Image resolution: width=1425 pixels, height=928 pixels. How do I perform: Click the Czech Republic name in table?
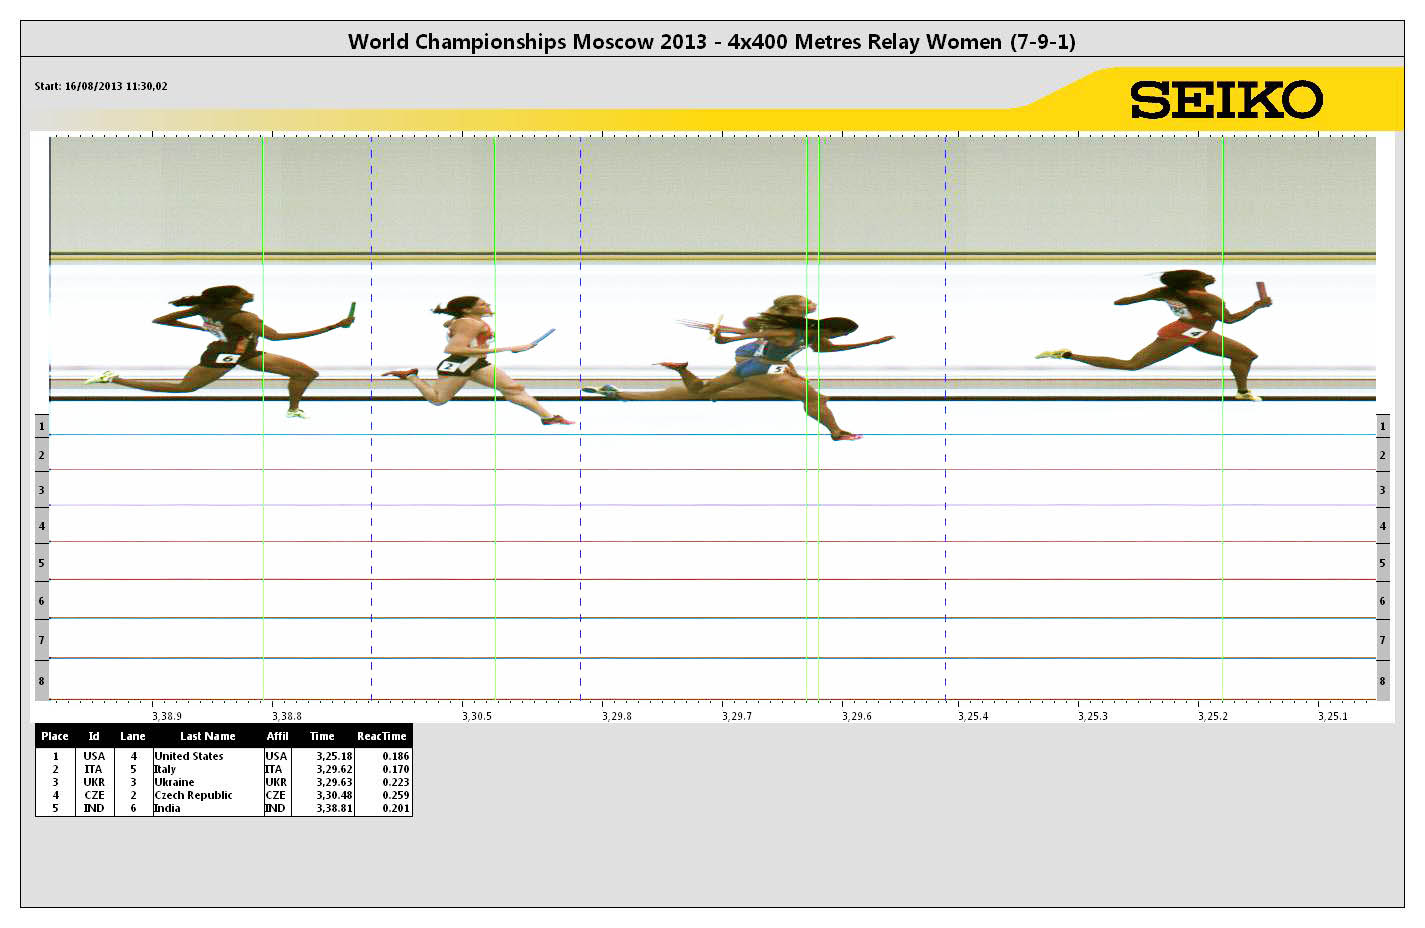pos(193,795)
